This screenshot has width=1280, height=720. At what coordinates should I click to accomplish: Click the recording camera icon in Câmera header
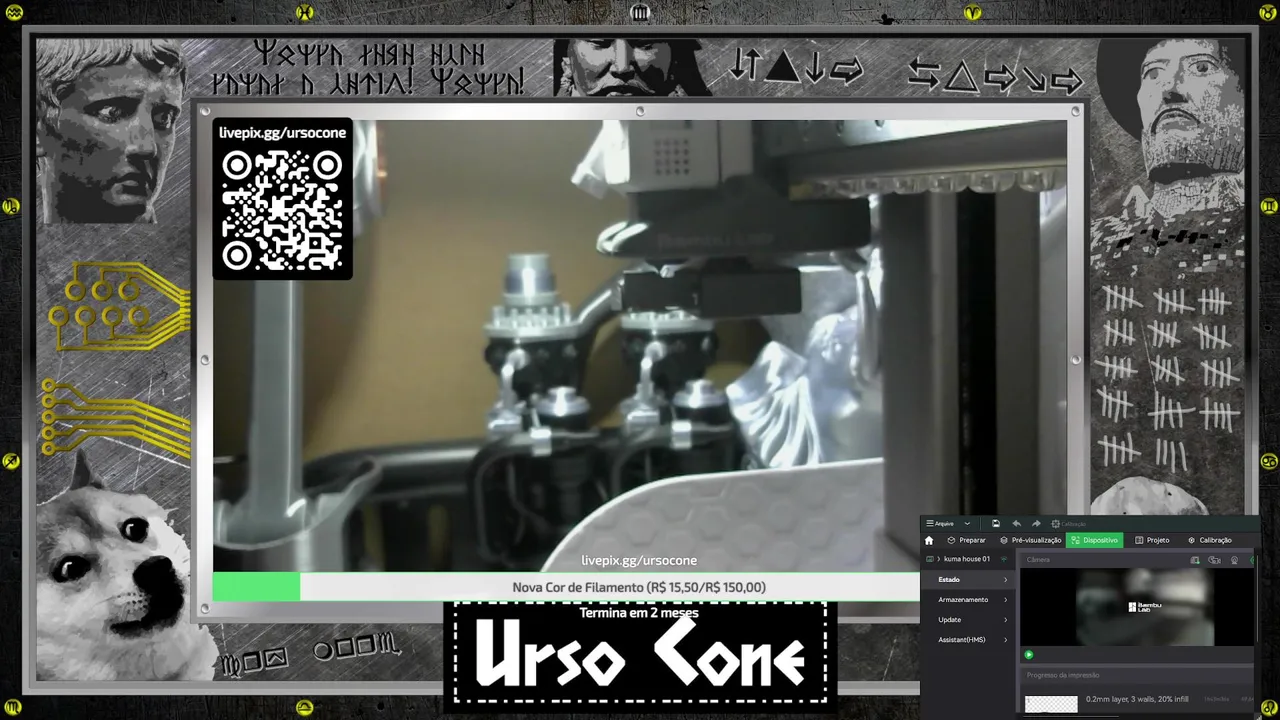tap(1214, 560)
